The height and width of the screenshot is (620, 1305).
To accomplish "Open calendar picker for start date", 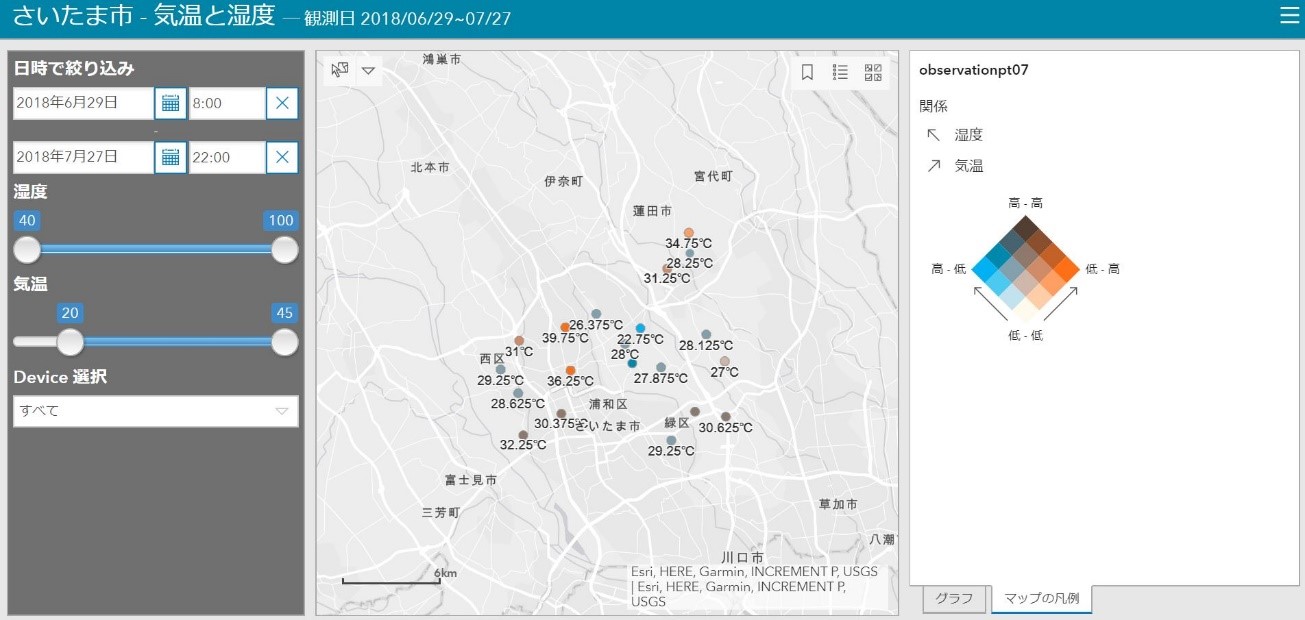I will [x=170, y=103].
